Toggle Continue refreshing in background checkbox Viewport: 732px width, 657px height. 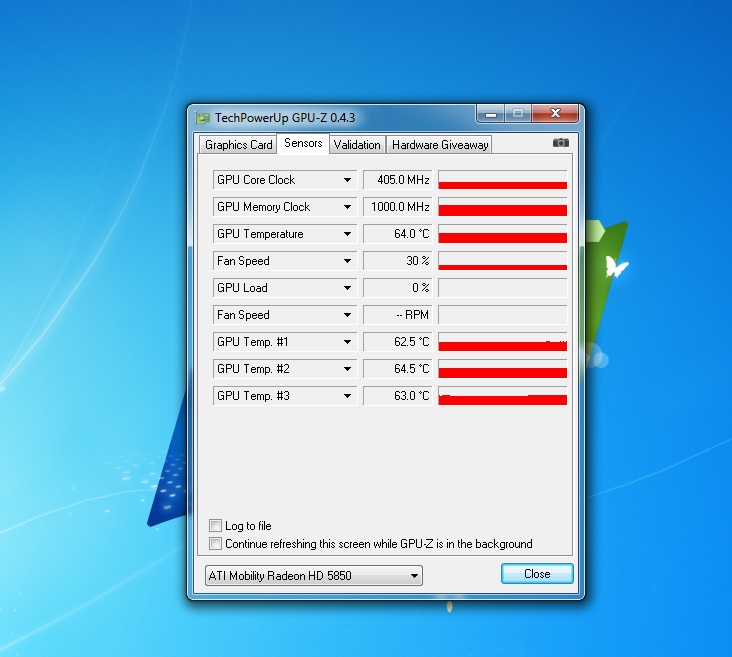pos(215,544)
